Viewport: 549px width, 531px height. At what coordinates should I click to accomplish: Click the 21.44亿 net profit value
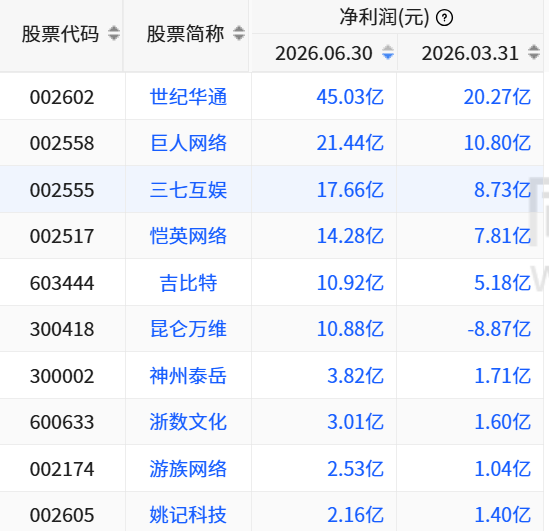coord(350,143)
